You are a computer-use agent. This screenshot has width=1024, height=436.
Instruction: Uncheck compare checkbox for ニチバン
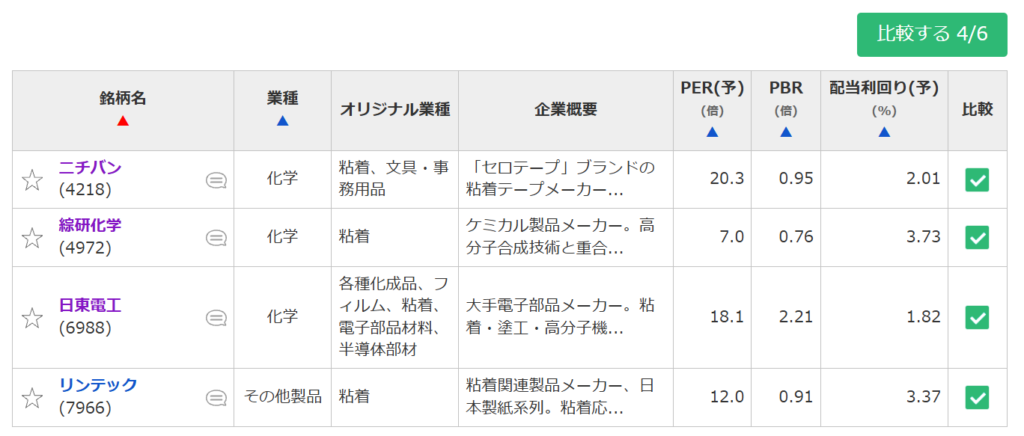[977, 179]
